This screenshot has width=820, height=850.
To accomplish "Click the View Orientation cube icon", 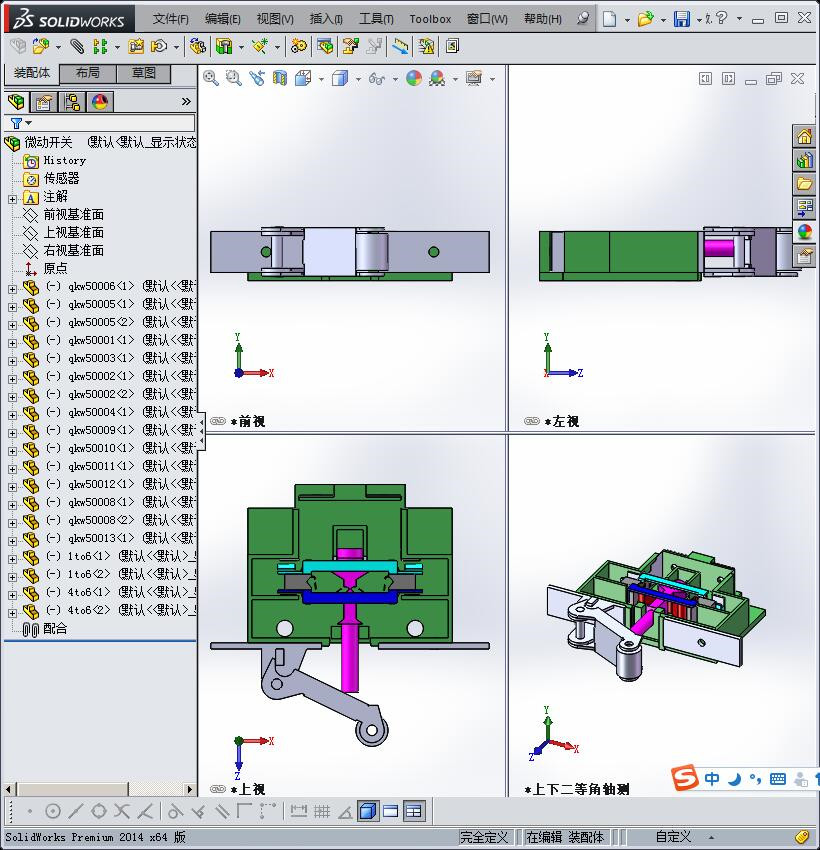I will (x=303, y=79).
